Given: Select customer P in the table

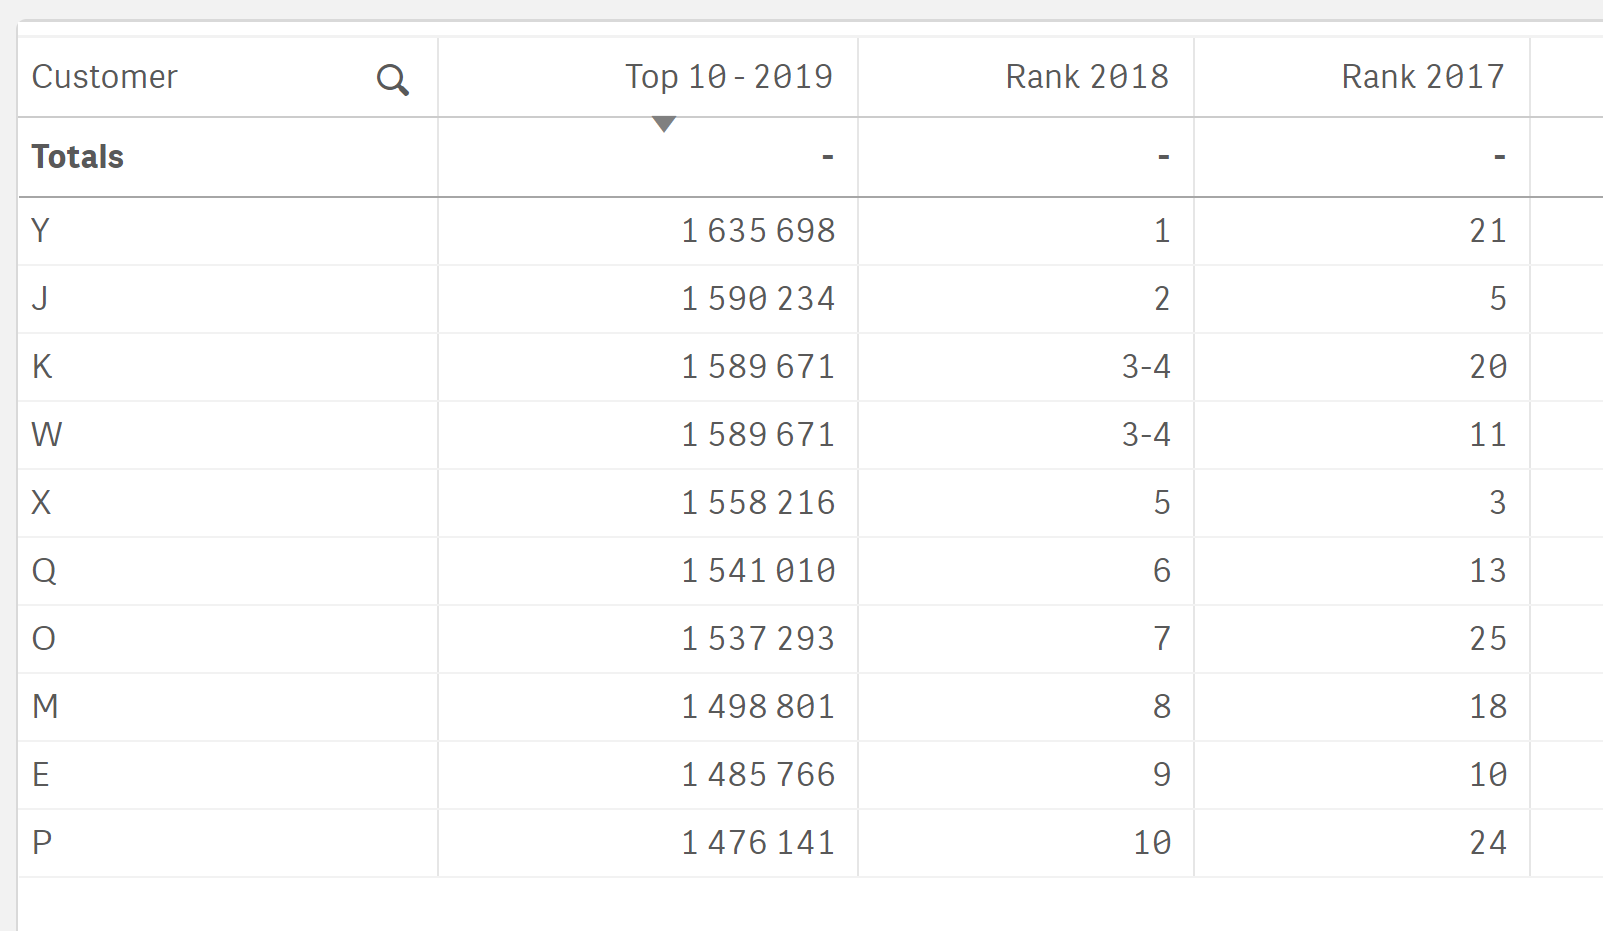Looking at the screenshot, I should (40, 842).
